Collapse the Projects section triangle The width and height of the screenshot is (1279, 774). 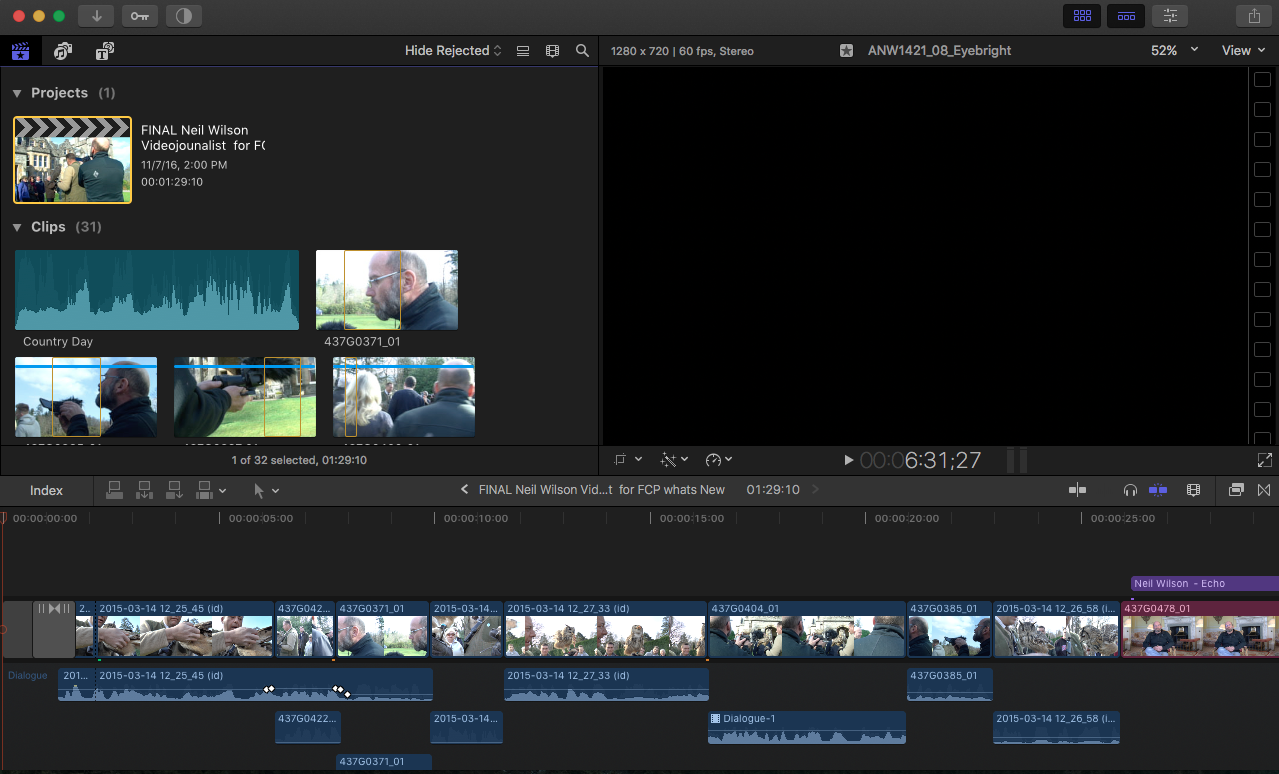click(x=17, y=93)
